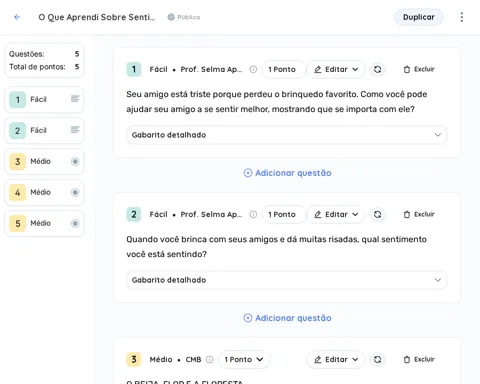Screen dimensions: 480x384
Task: Open the three-dot more options menu
Action: tap(462, 17)
